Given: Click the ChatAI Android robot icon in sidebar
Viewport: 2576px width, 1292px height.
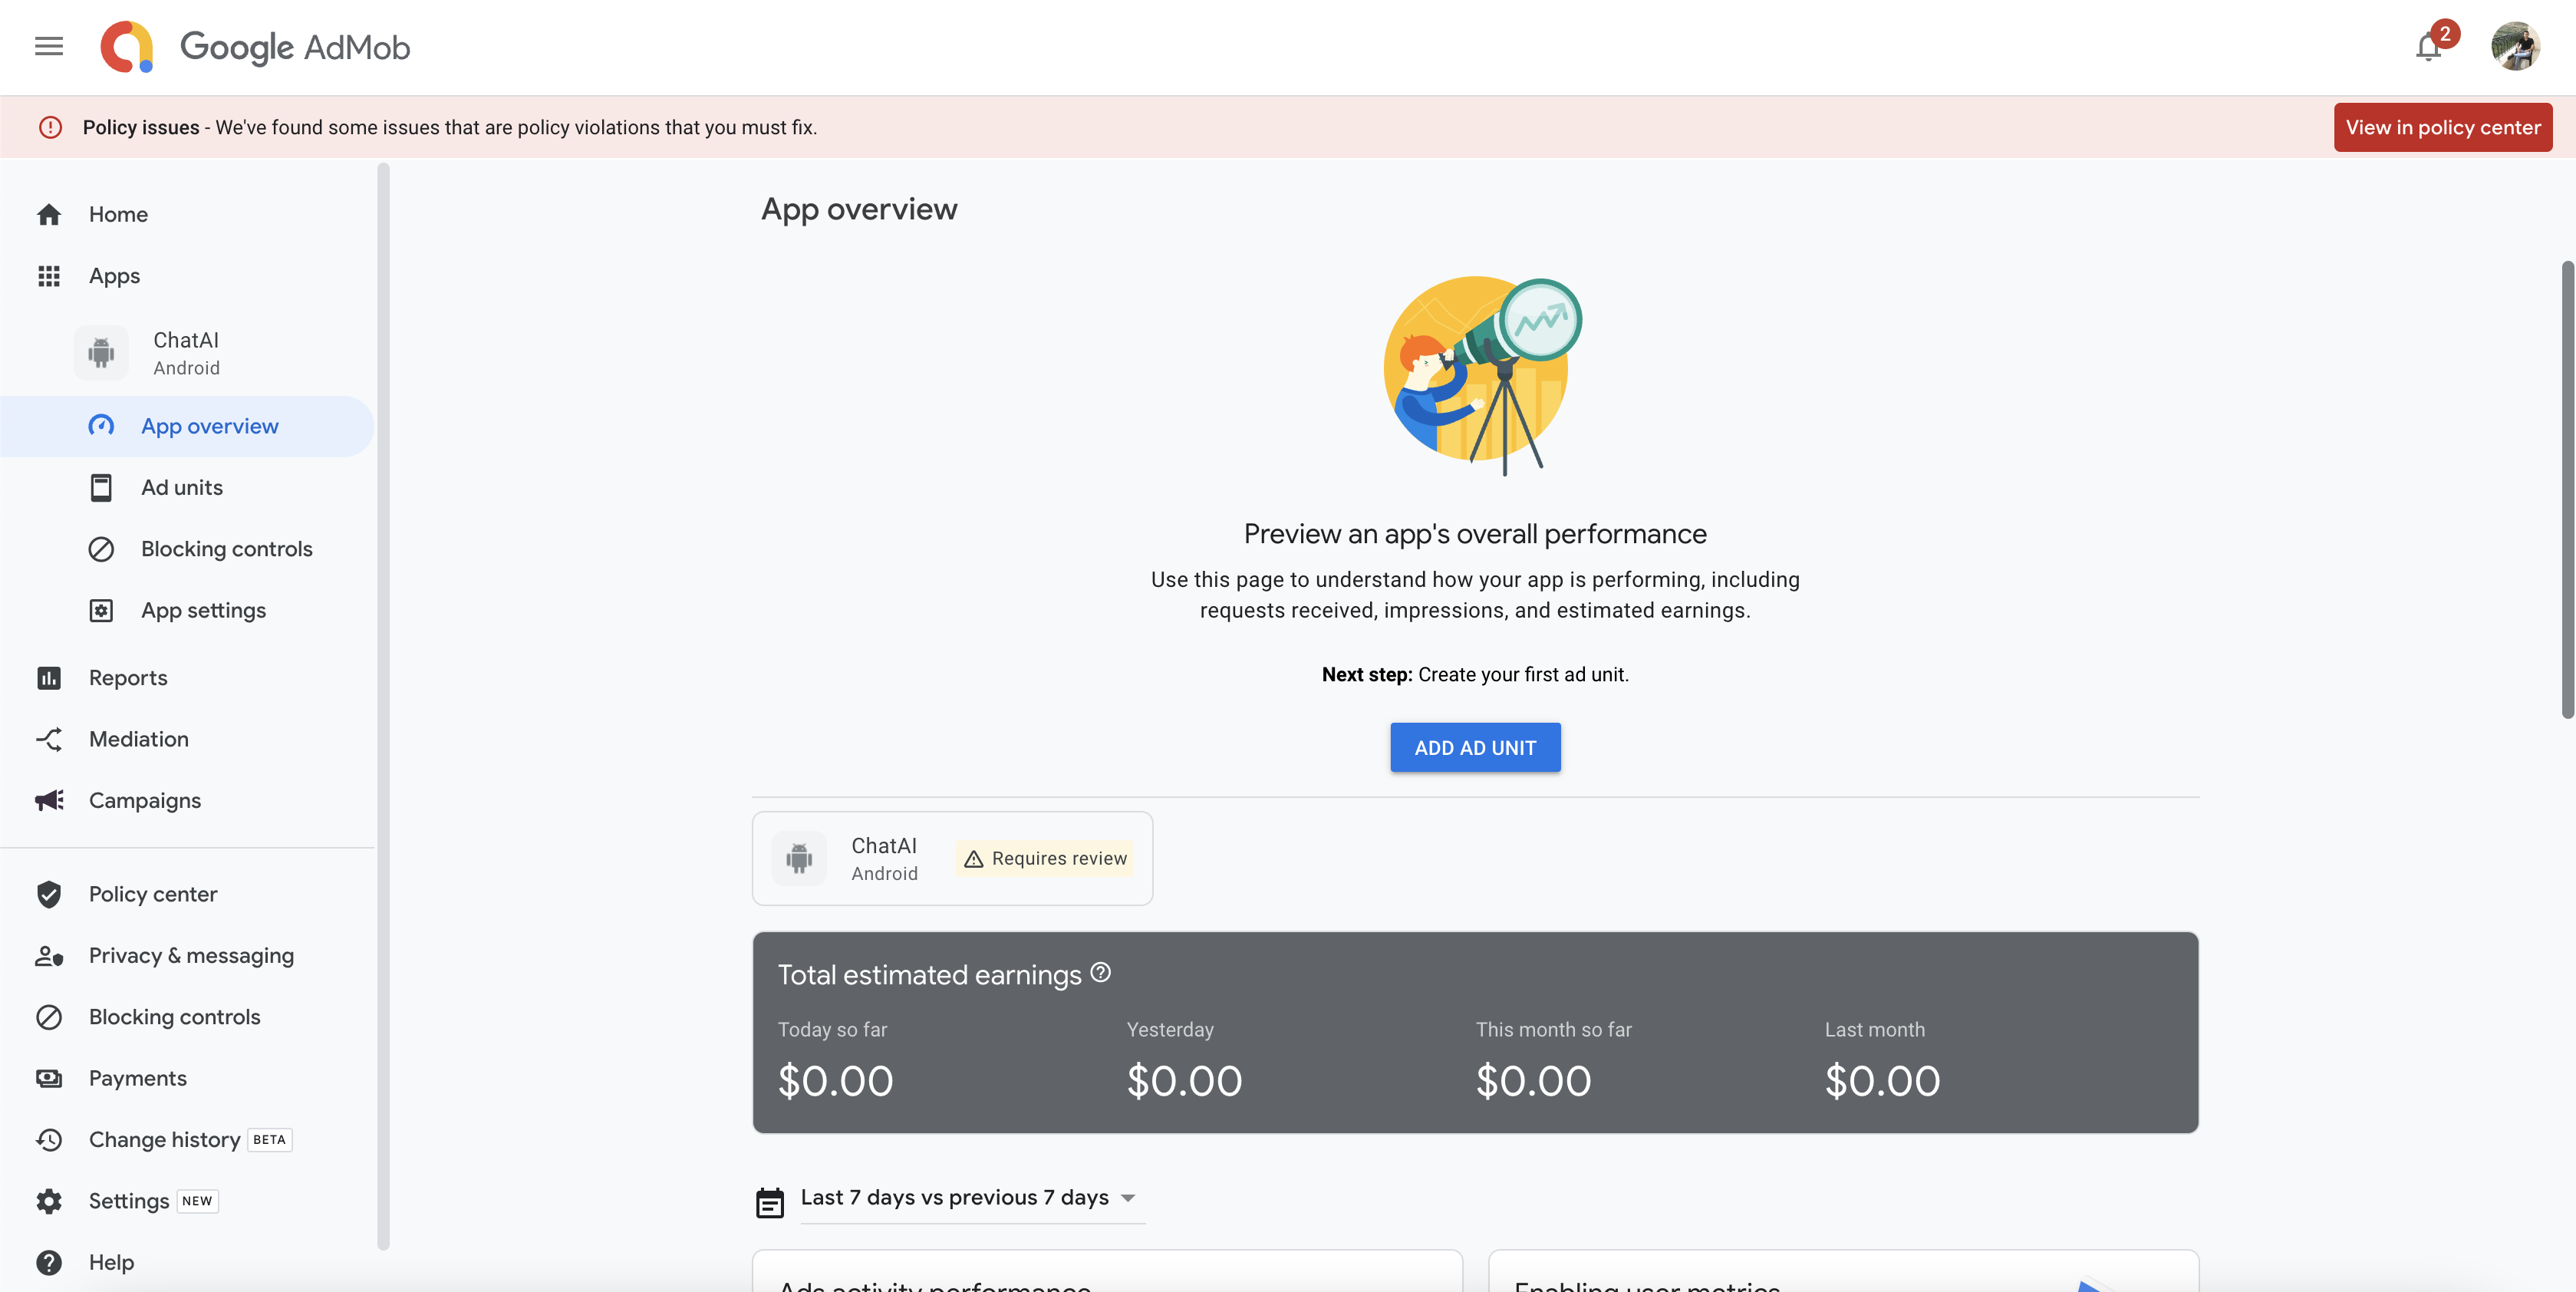Looking at the screenshot, I should coord(101,353).
